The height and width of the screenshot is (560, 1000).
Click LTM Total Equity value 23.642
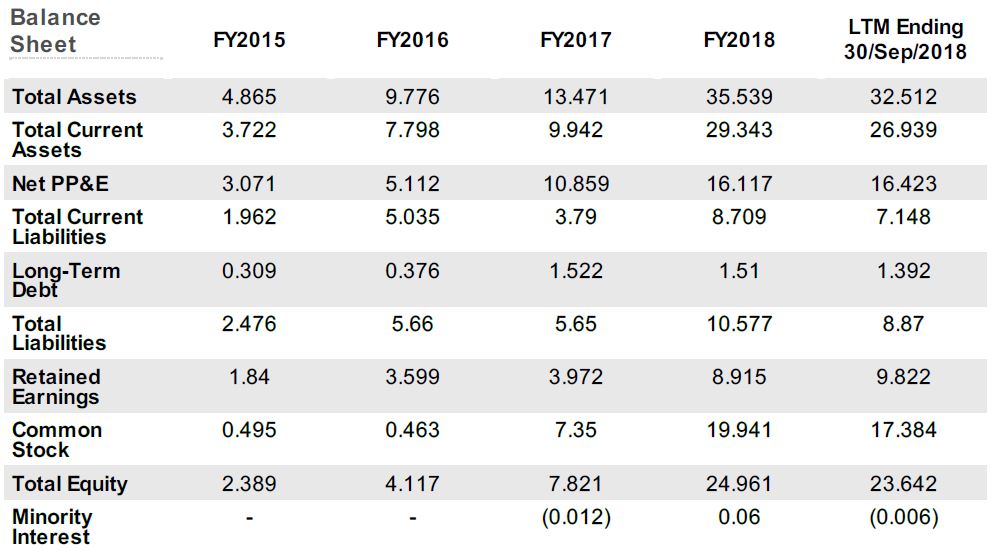[x=903, y=483]
